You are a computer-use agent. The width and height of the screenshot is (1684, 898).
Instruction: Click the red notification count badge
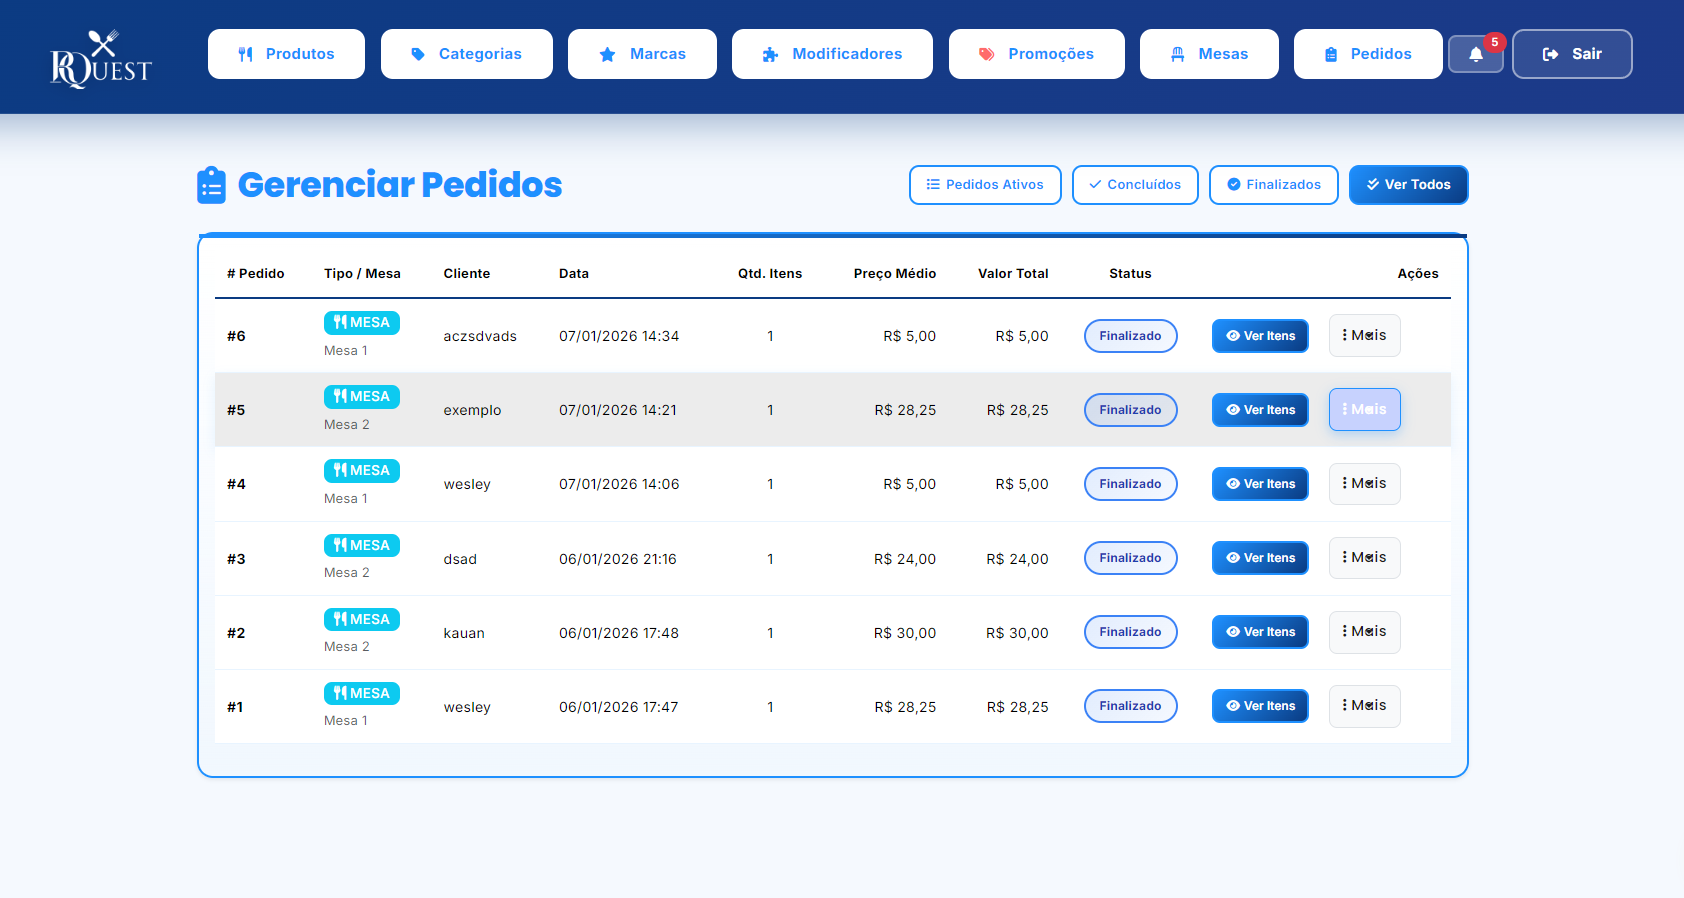pos(1494,42)
